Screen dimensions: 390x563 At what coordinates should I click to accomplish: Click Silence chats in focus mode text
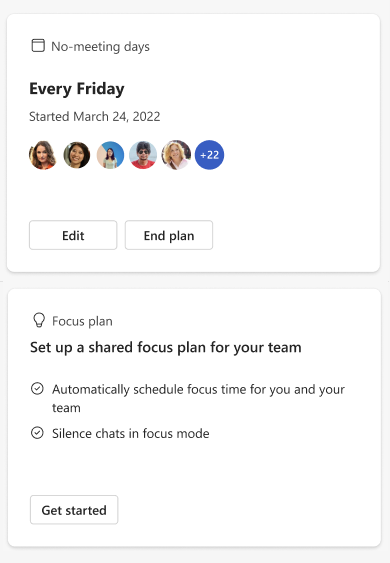coord(131,433)
